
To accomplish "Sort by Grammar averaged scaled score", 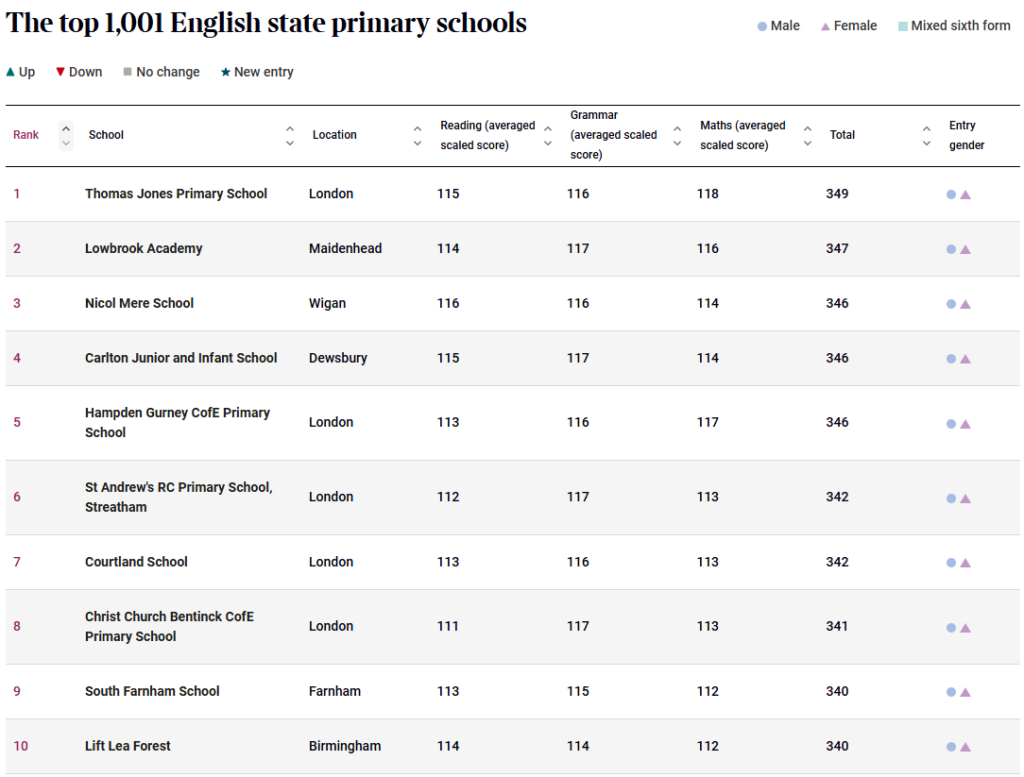I will [x=677, y=136].
